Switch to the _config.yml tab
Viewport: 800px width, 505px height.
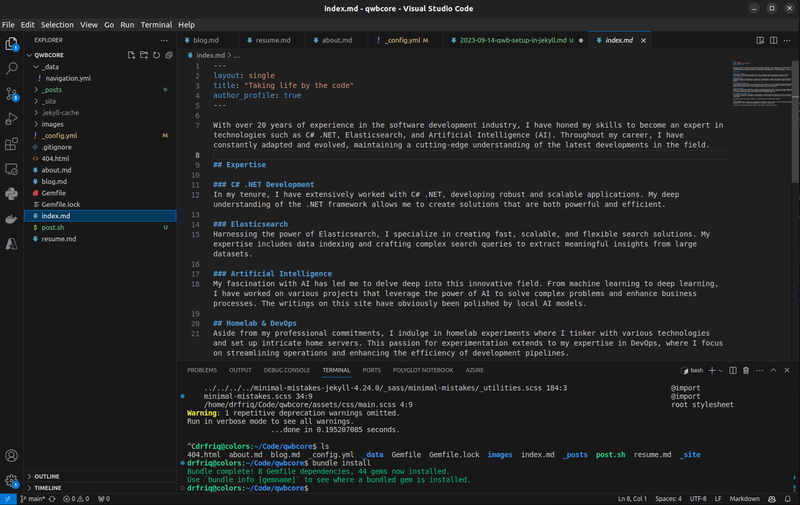405,40
